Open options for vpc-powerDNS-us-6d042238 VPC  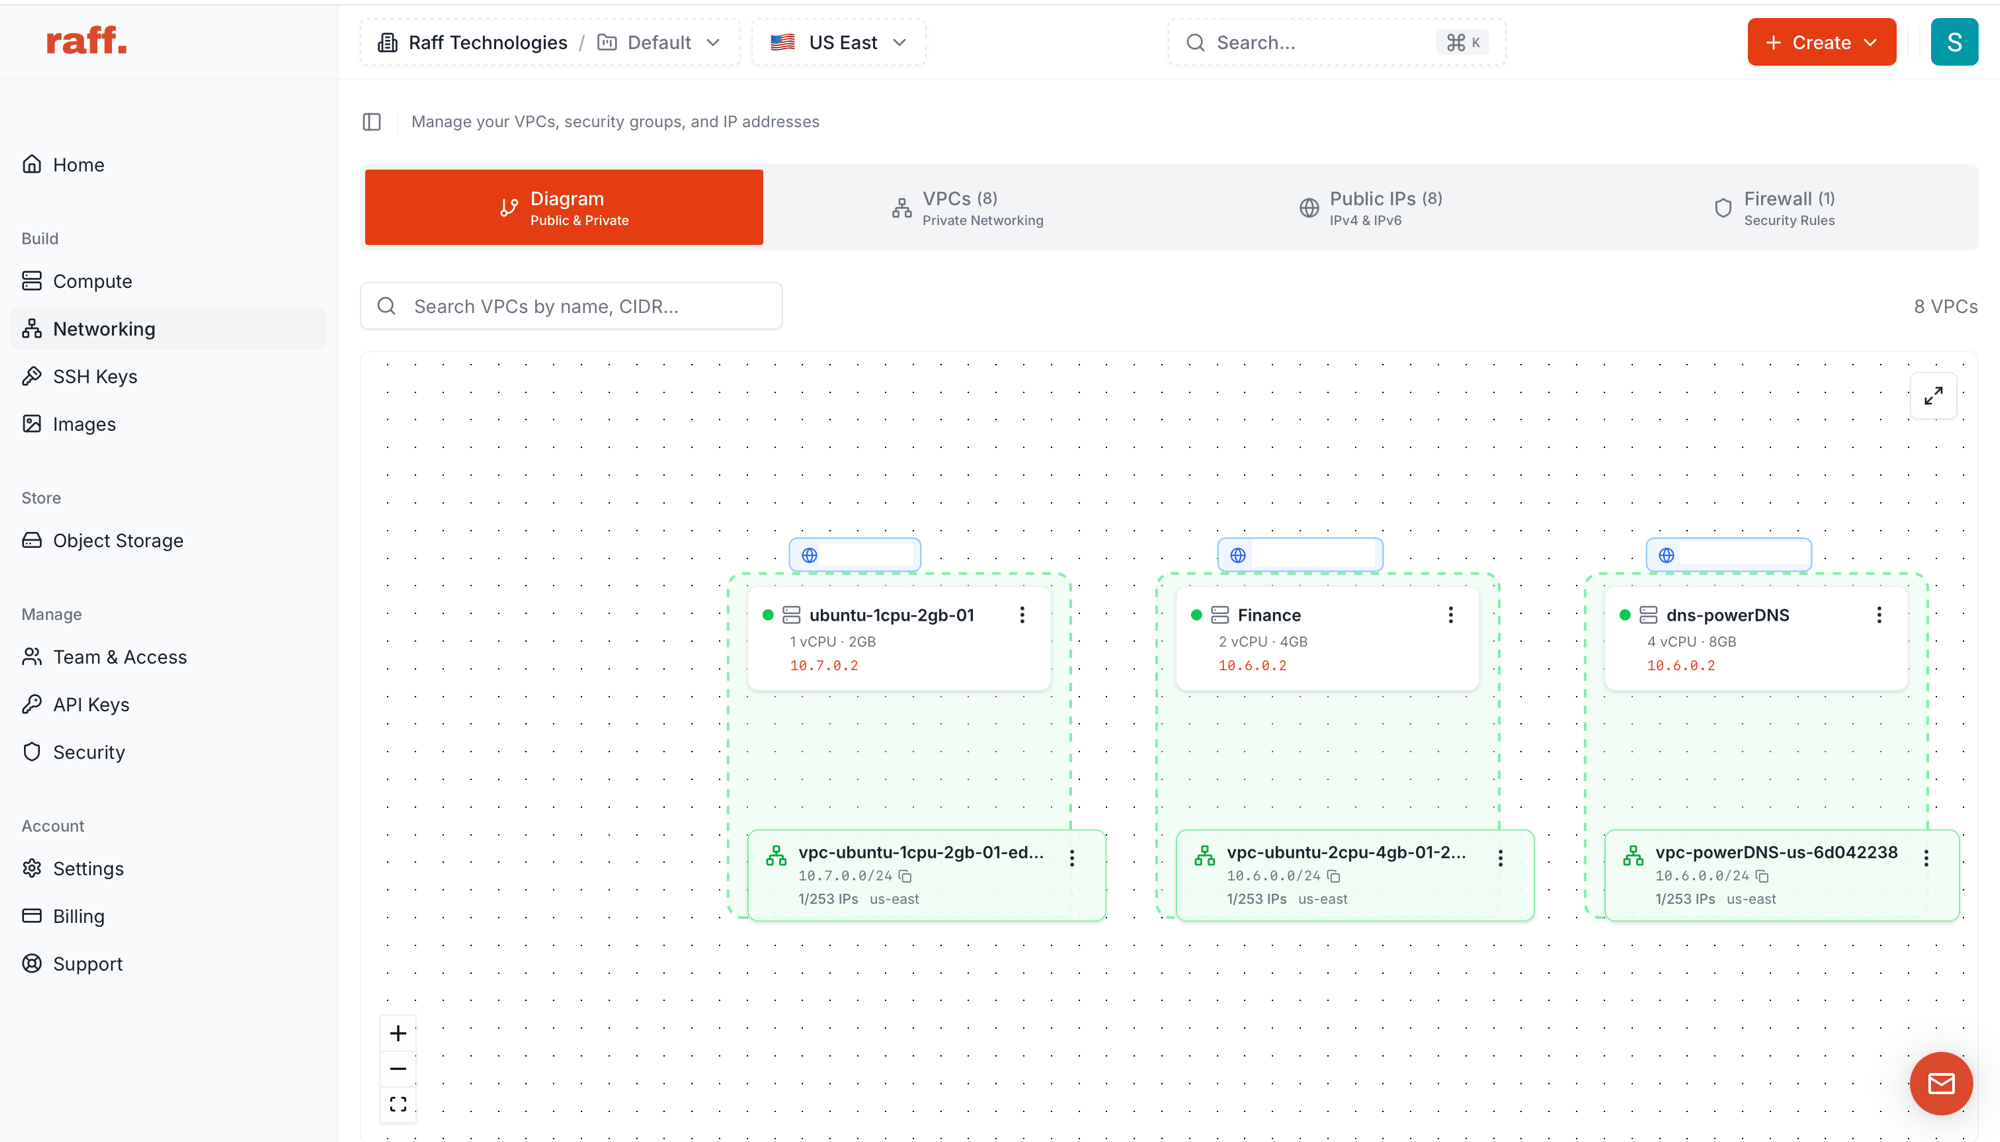[x=1926, y=858]
